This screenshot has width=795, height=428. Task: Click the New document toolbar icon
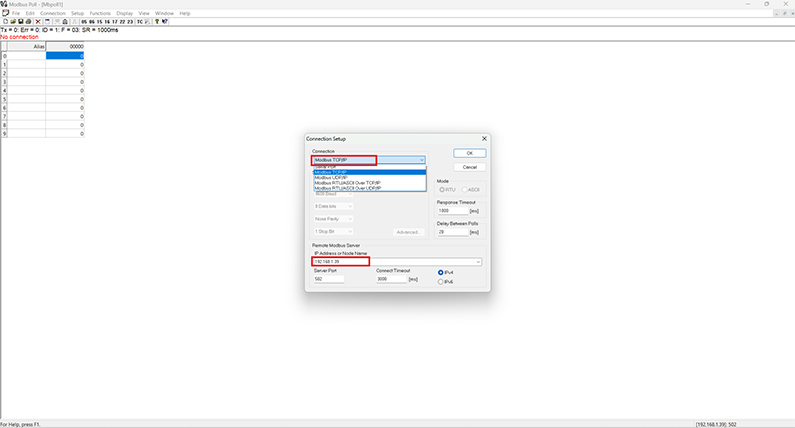point(5,21)
